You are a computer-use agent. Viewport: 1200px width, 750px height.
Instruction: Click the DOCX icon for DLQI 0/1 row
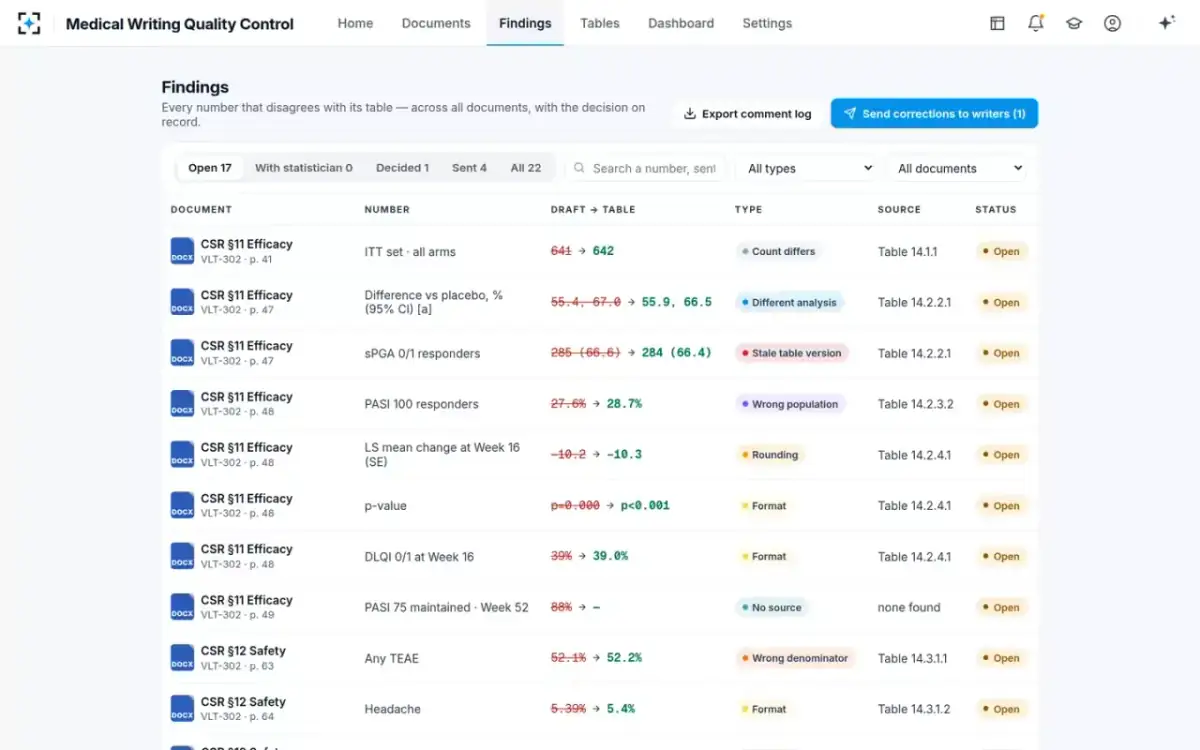(182, 556)
